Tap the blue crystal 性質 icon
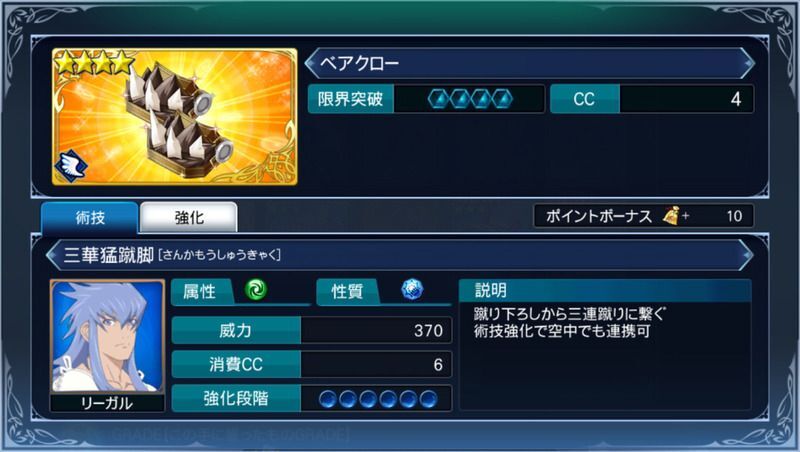This screenshot has width=800, height=452. (x=412, y=290)
